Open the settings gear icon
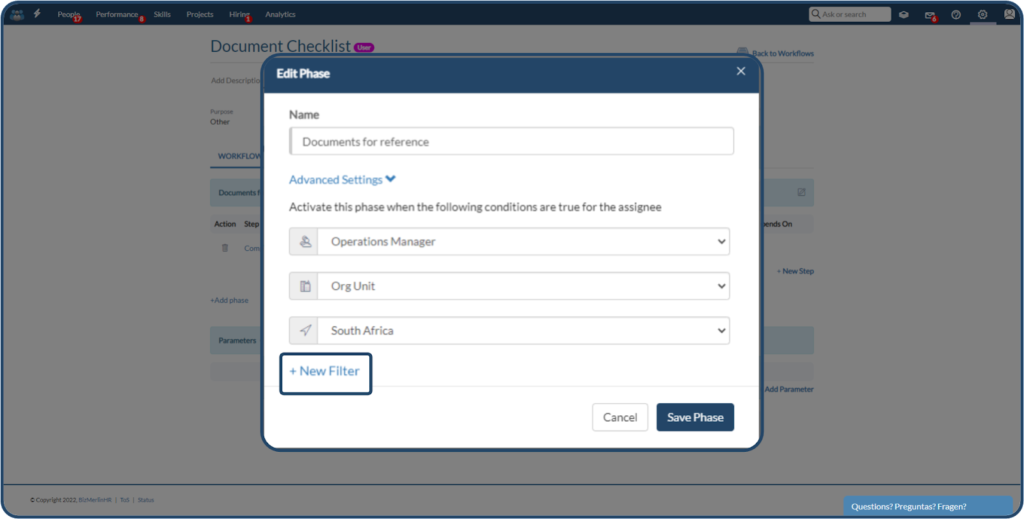Image resolution: width=1024 pixels, height=519 pixels. click(x=983, y=14)
